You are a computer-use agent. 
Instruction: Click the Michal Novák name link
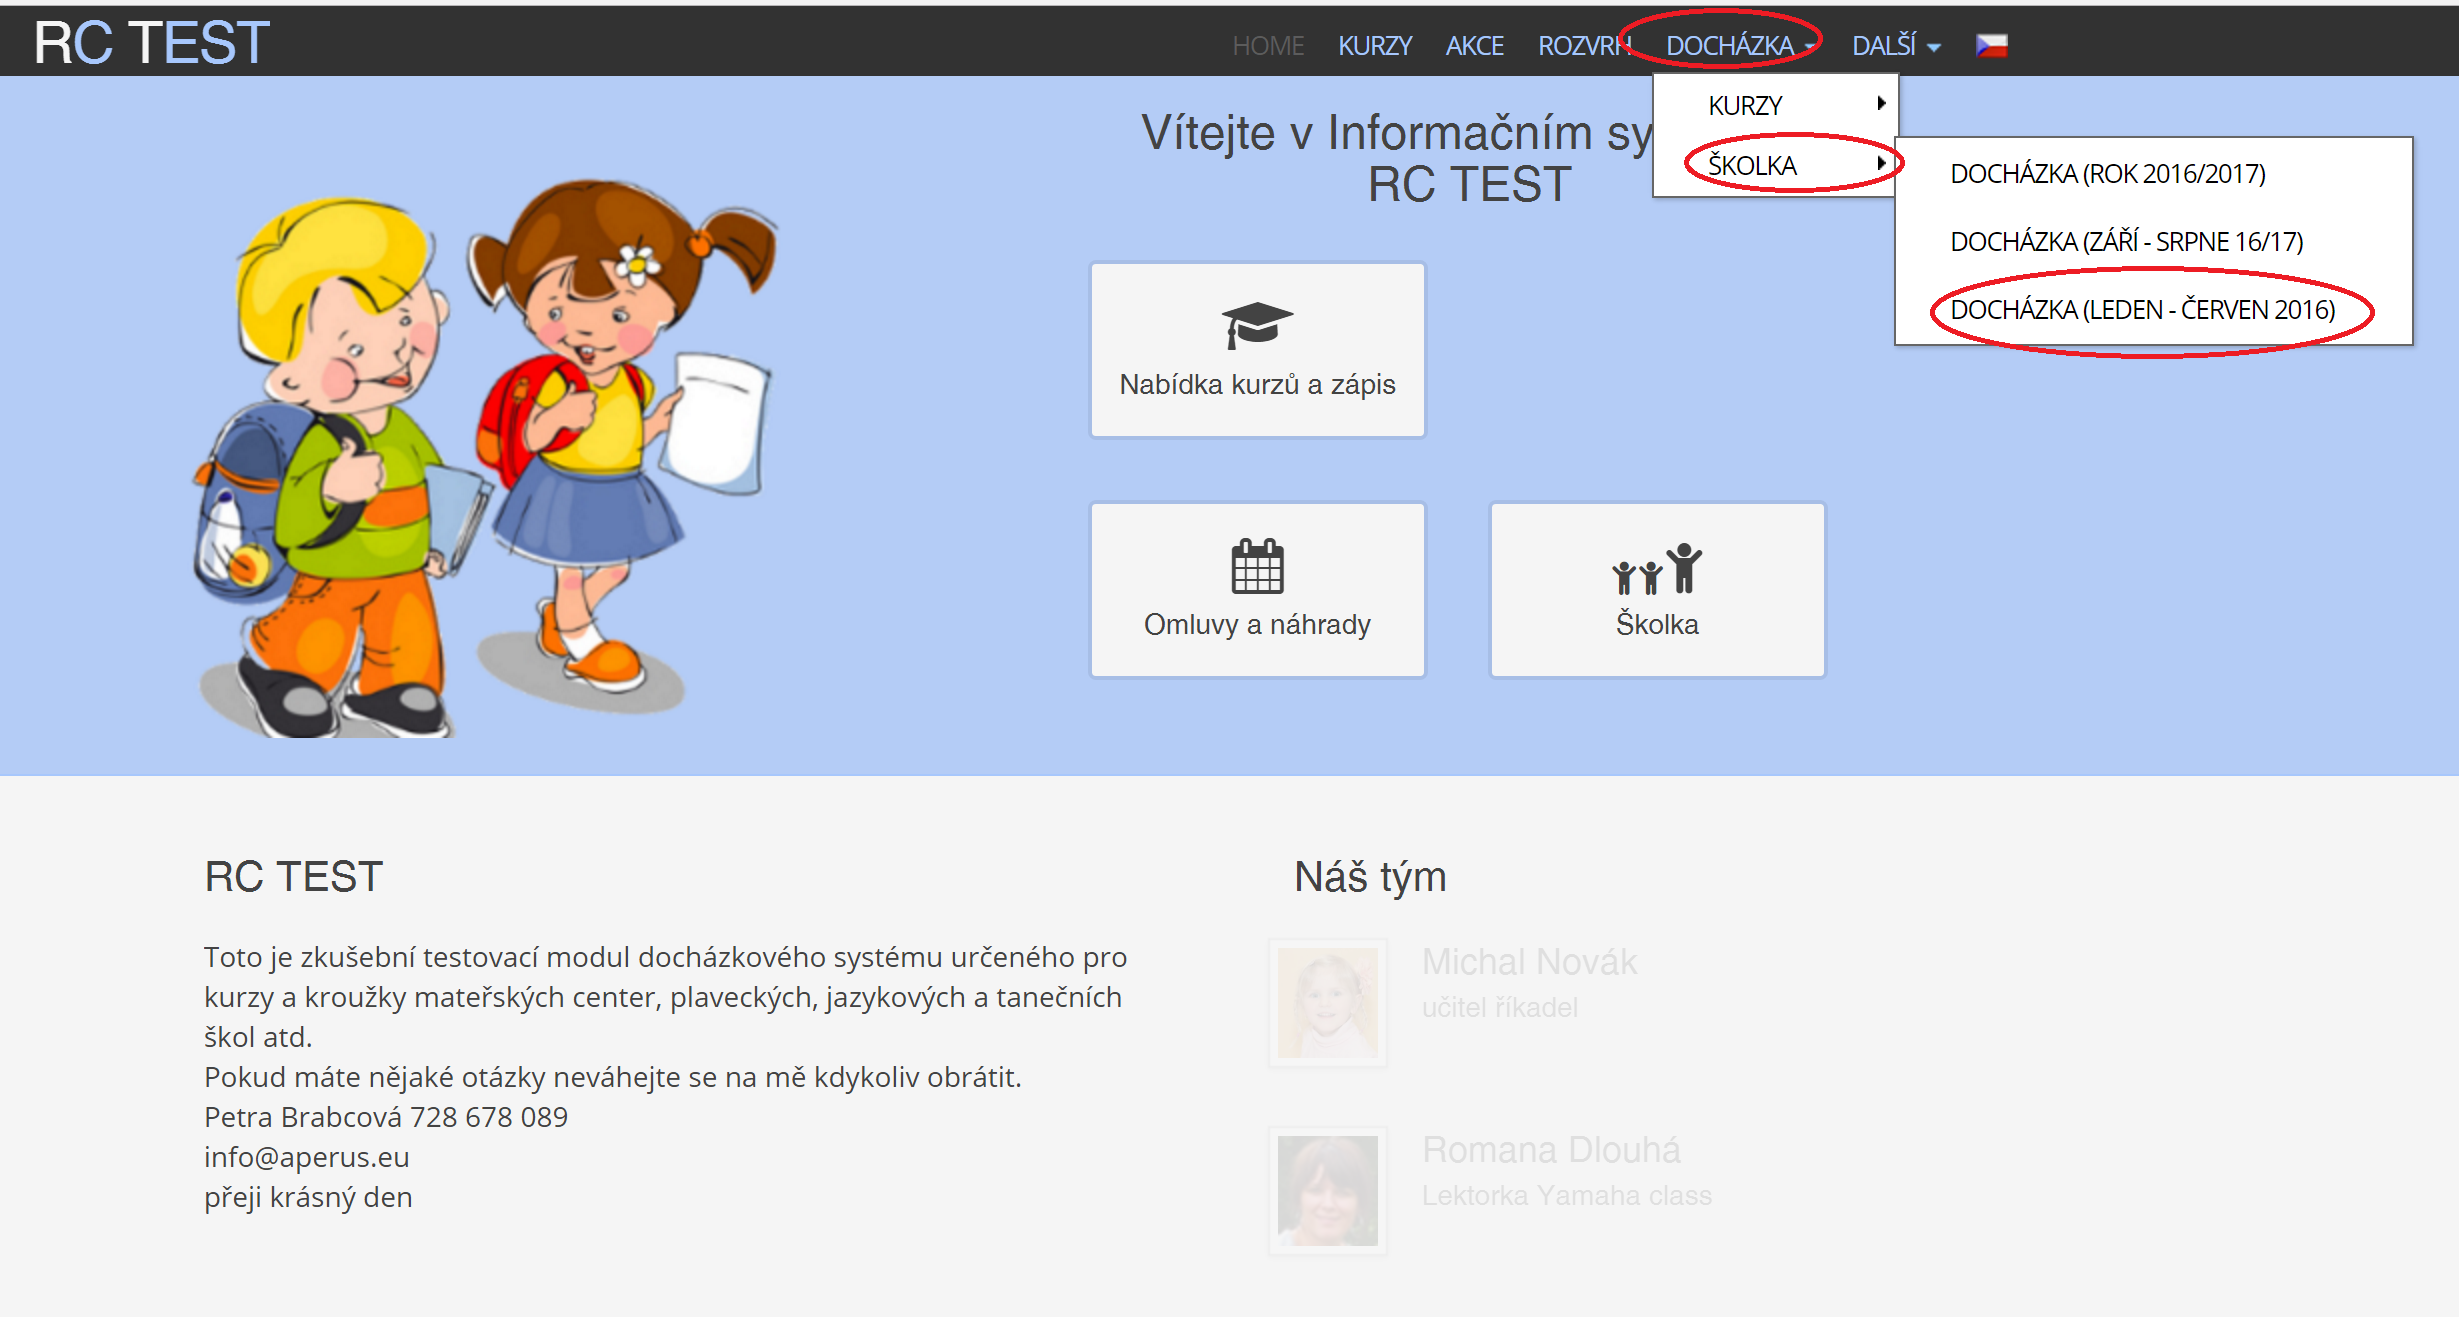(1528, 962)
